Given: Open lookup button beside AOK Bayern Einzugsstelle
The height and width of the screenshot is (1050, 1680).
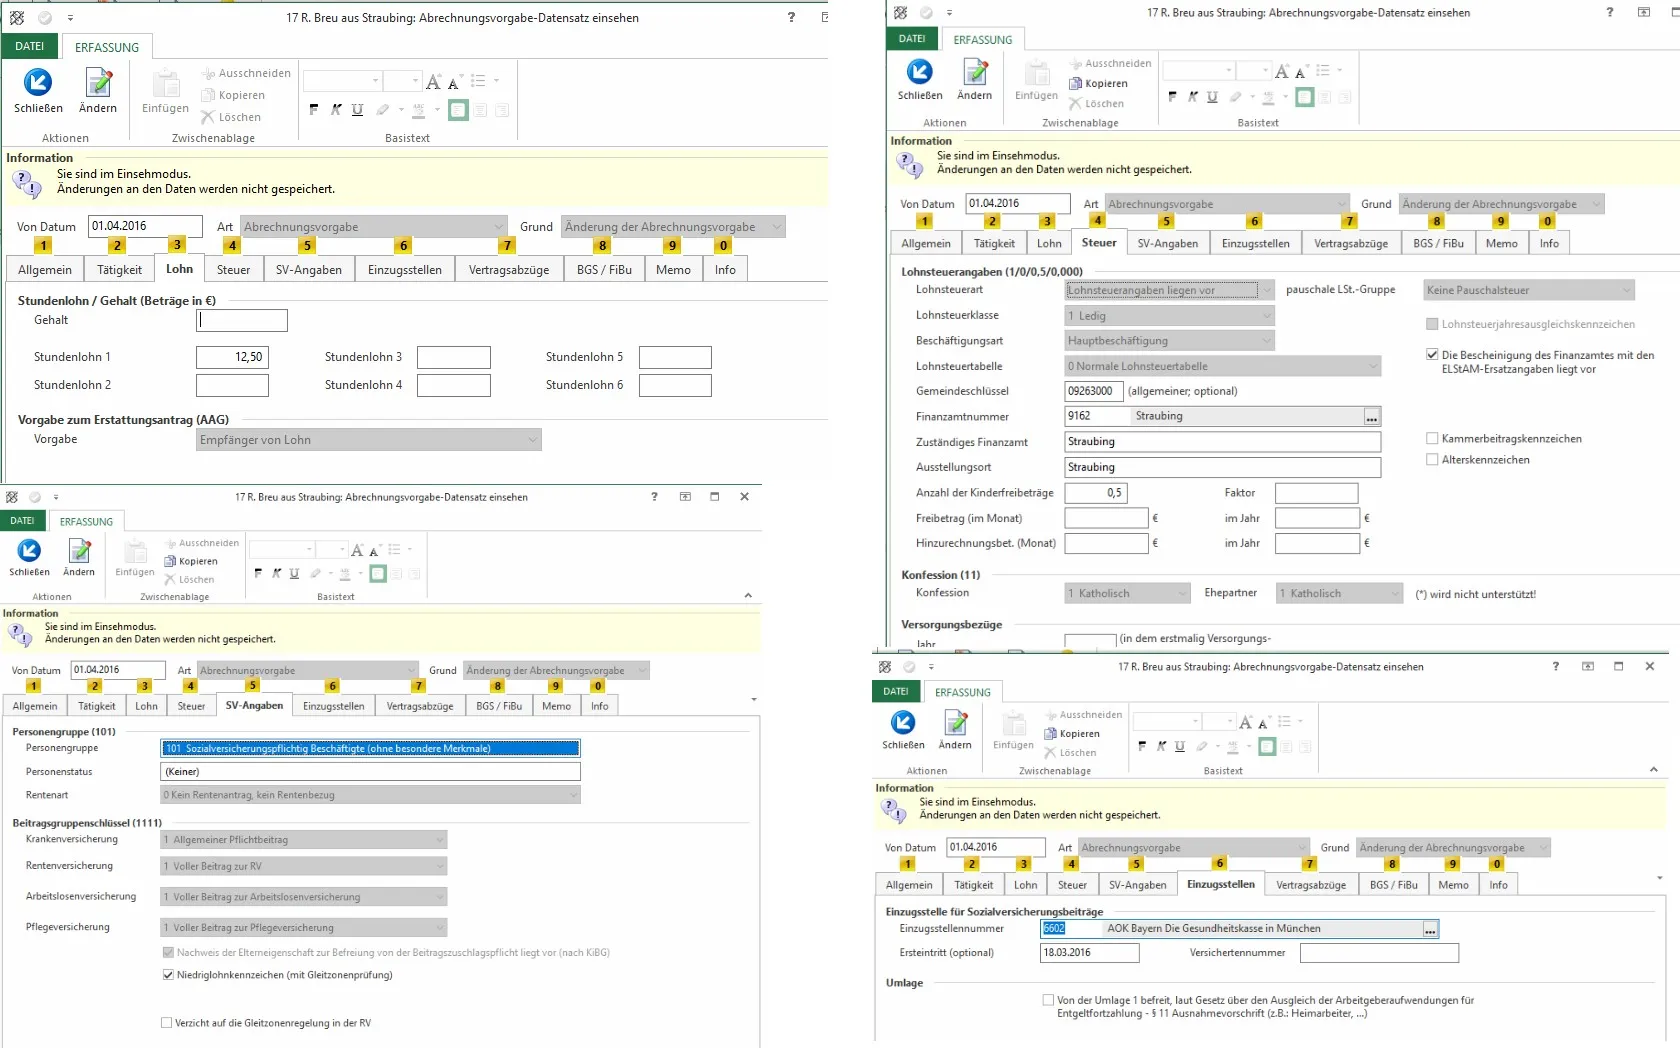Looking at the screenshot, I should click(x=1430, y=930).
